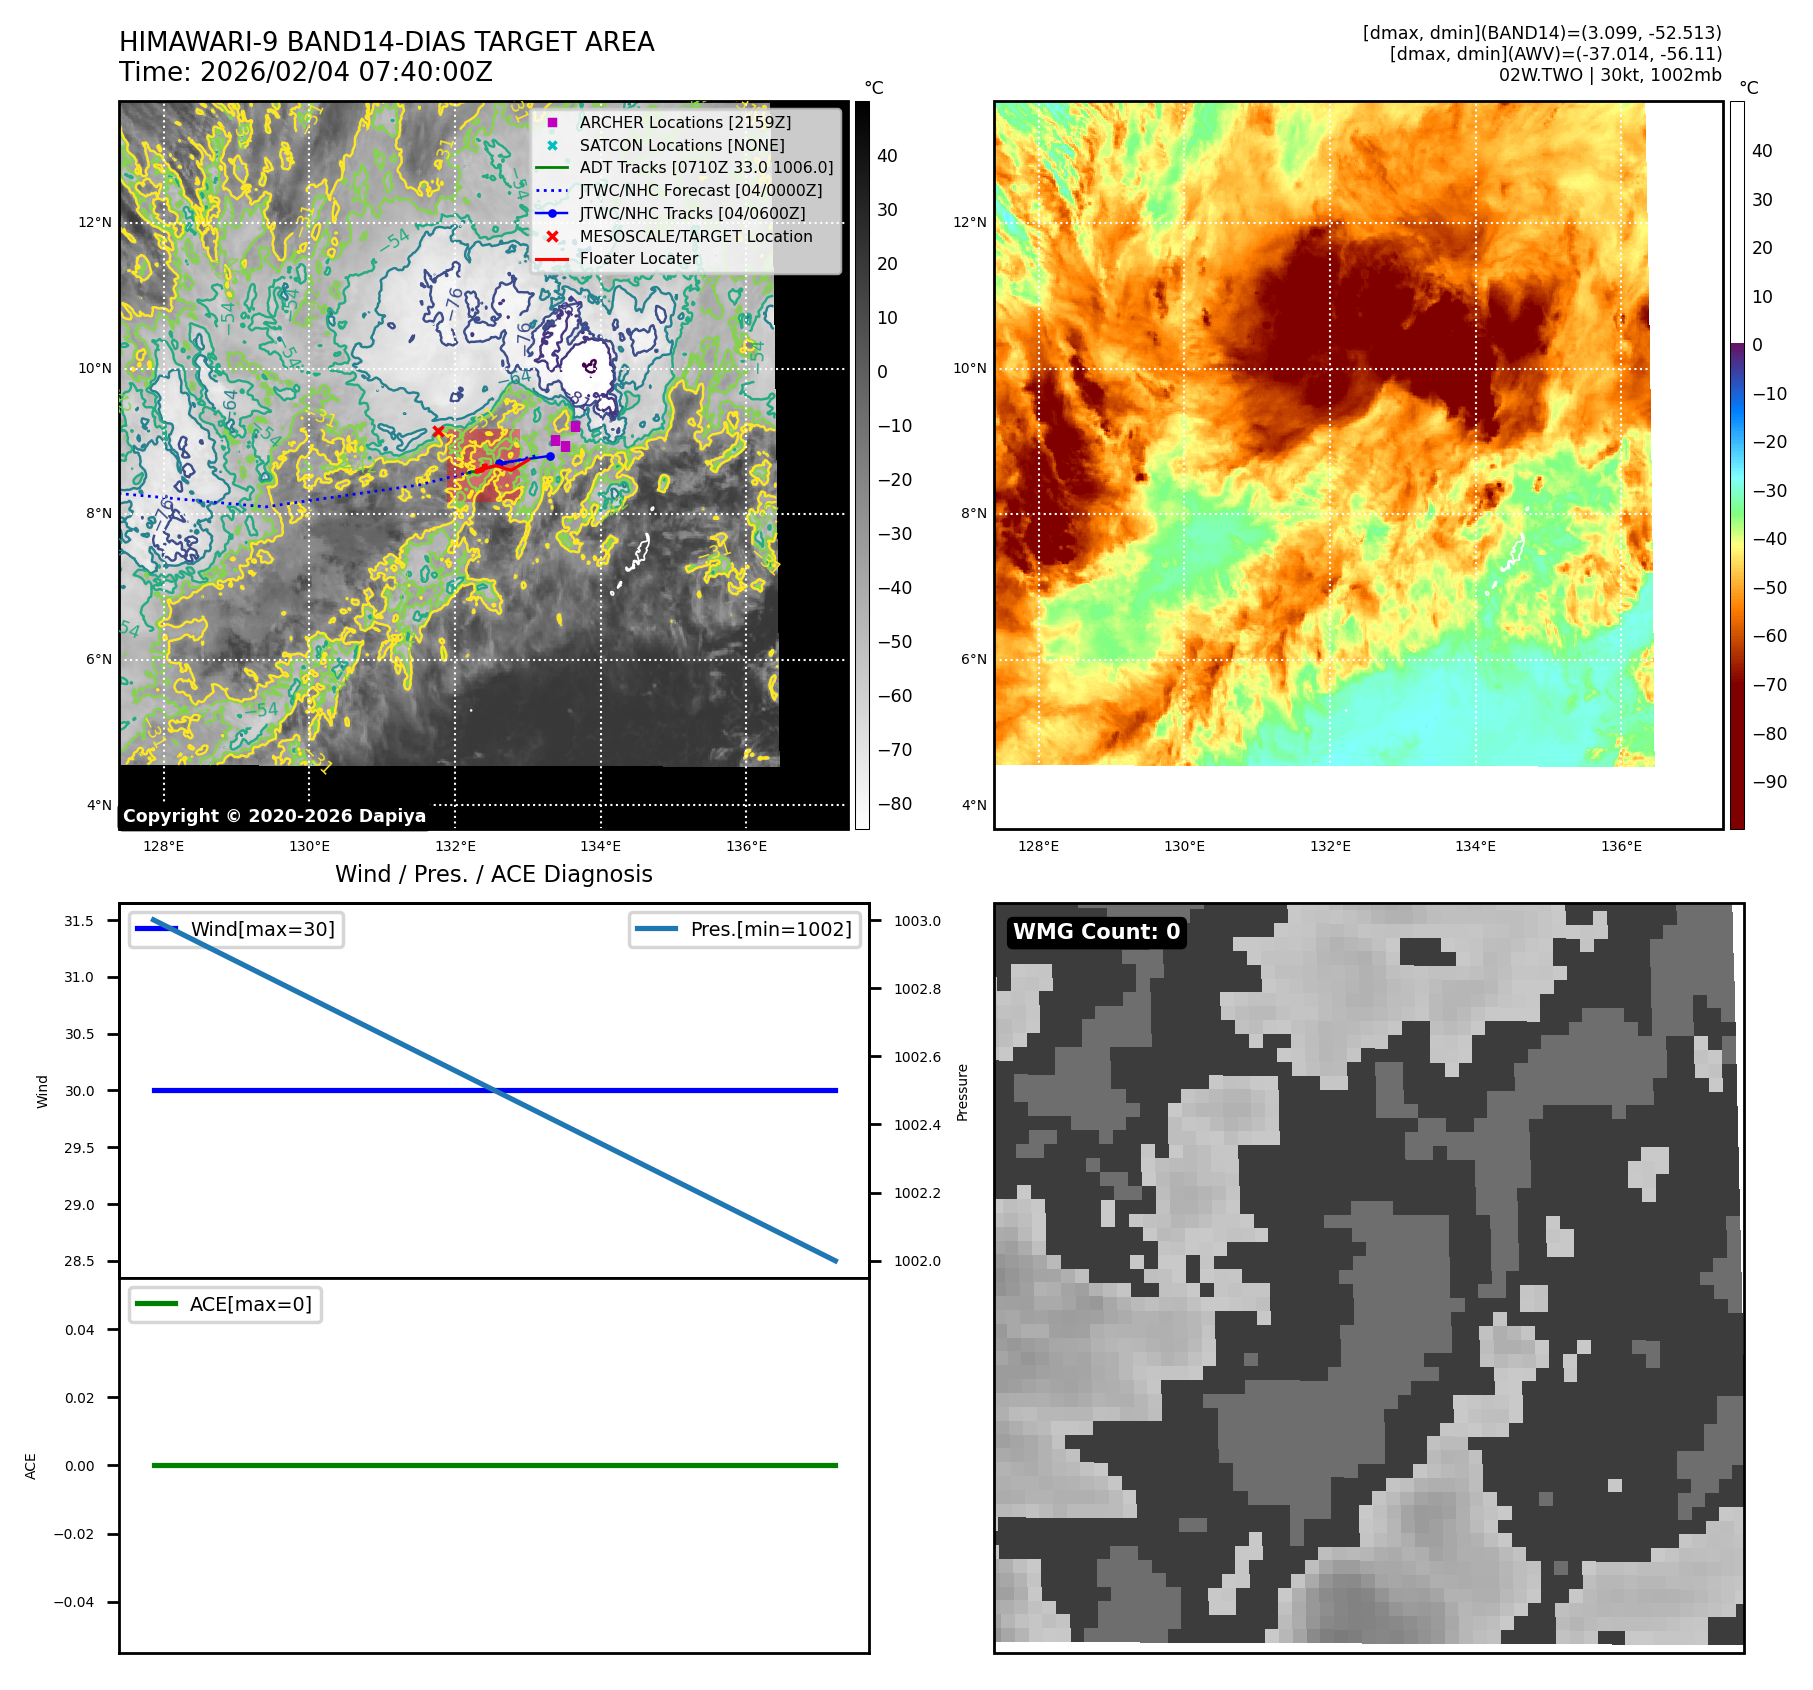Select the Wind[max=30] legend entry
Viewport: 1813px width, 1690px height.
pos(237,929)
